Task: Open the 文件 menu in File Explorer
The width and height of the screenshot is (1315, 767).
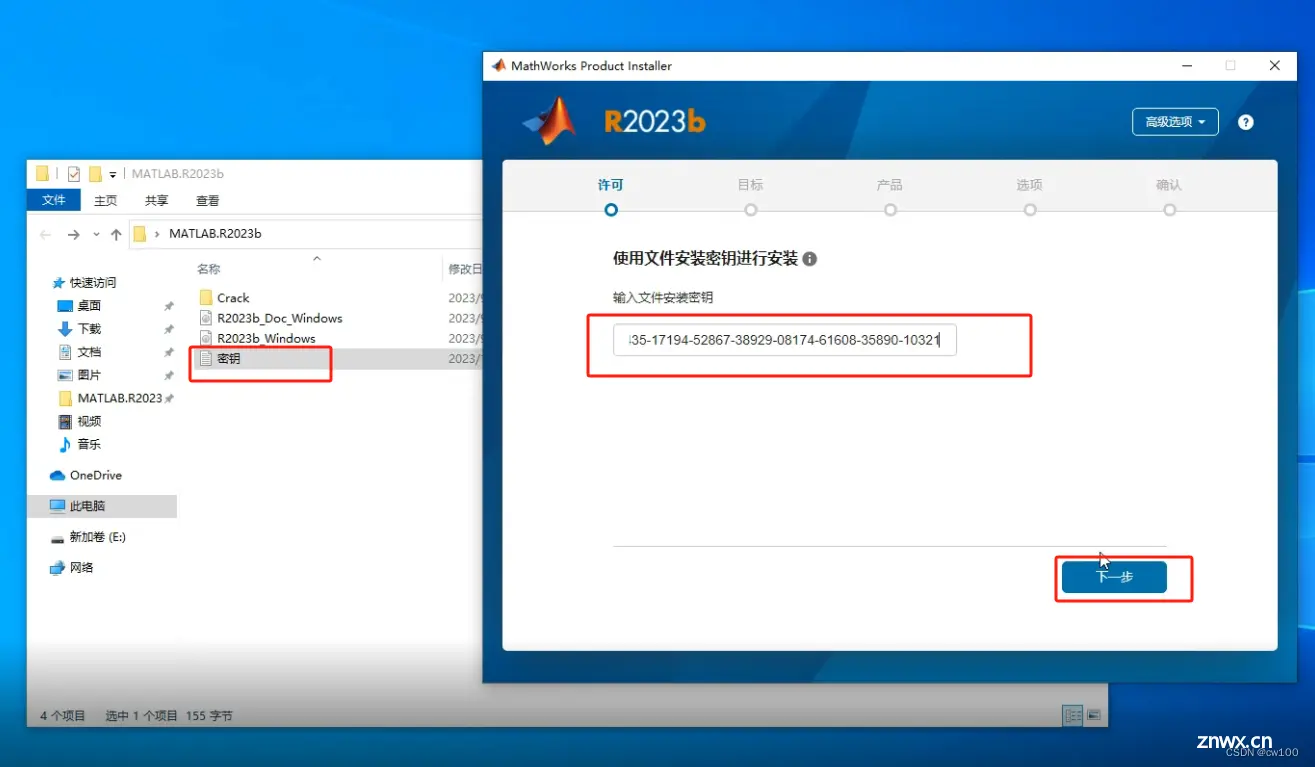Action: click(x=54, y=200)
